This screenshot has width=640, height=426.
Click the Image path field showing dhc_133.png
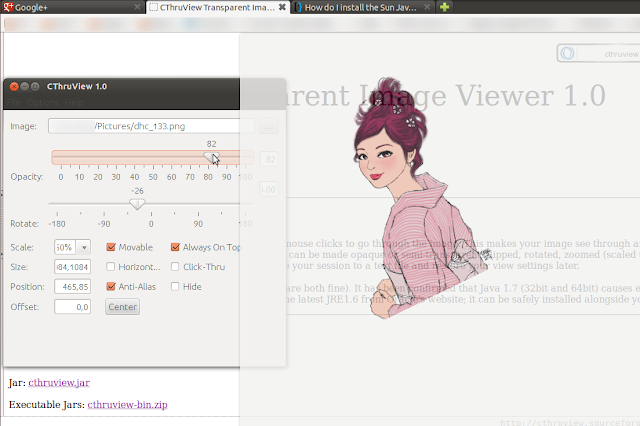[151, 126]
